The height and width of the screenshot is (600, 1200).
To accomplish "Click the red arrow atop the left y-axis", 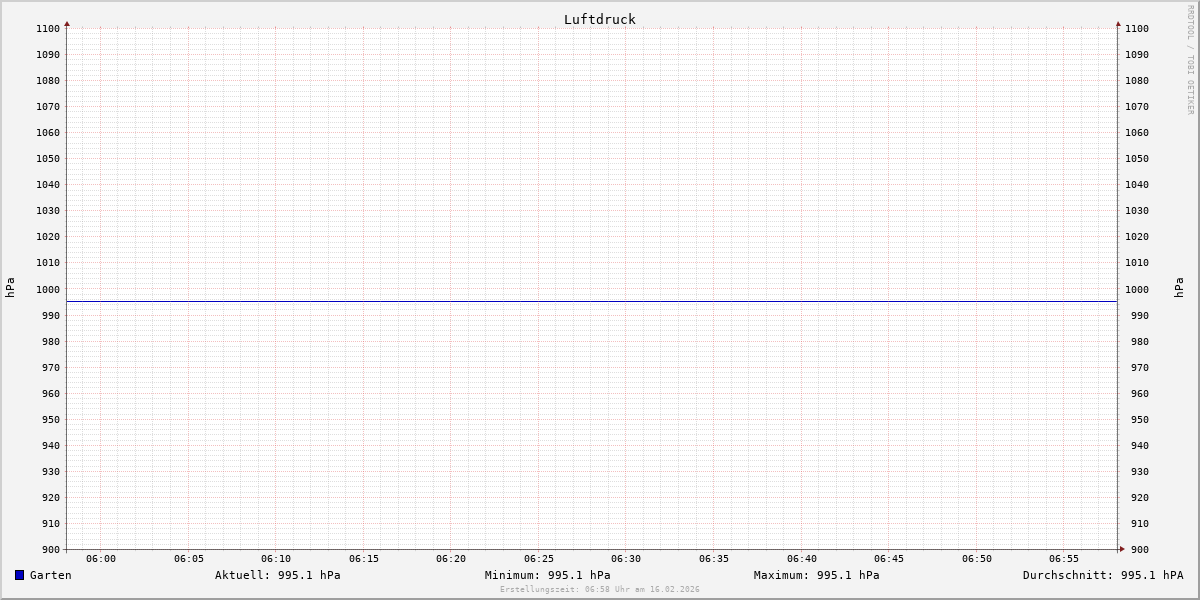I will [67, 23].
